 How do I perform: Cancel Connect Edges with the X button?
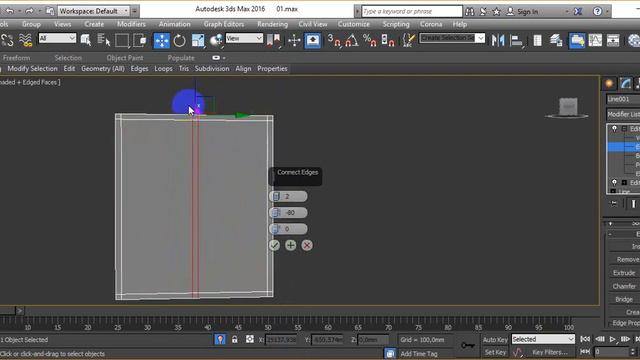pos(307,245)
